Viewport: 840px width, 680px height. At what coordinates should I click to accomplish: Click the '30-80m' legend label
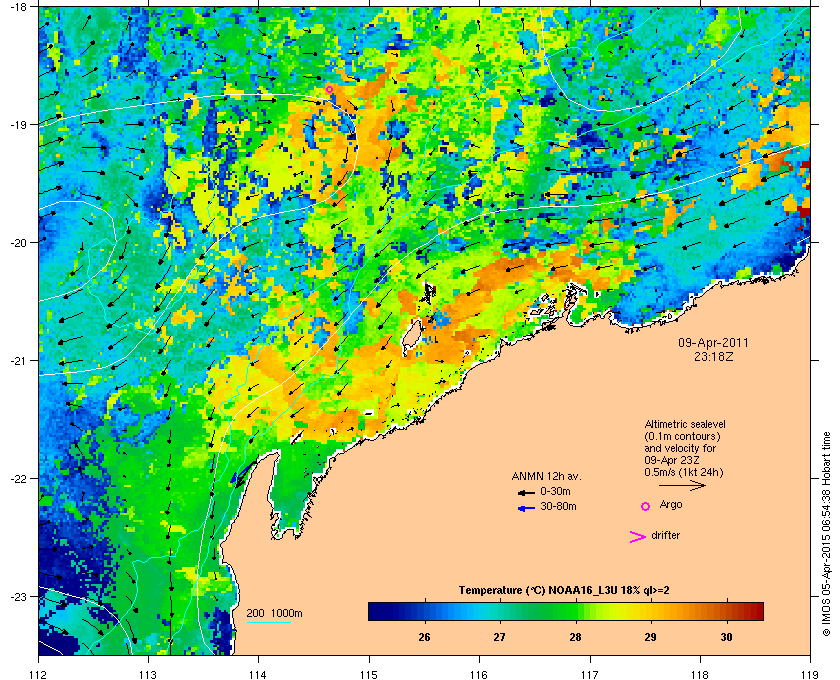click(x=558, y=506)
